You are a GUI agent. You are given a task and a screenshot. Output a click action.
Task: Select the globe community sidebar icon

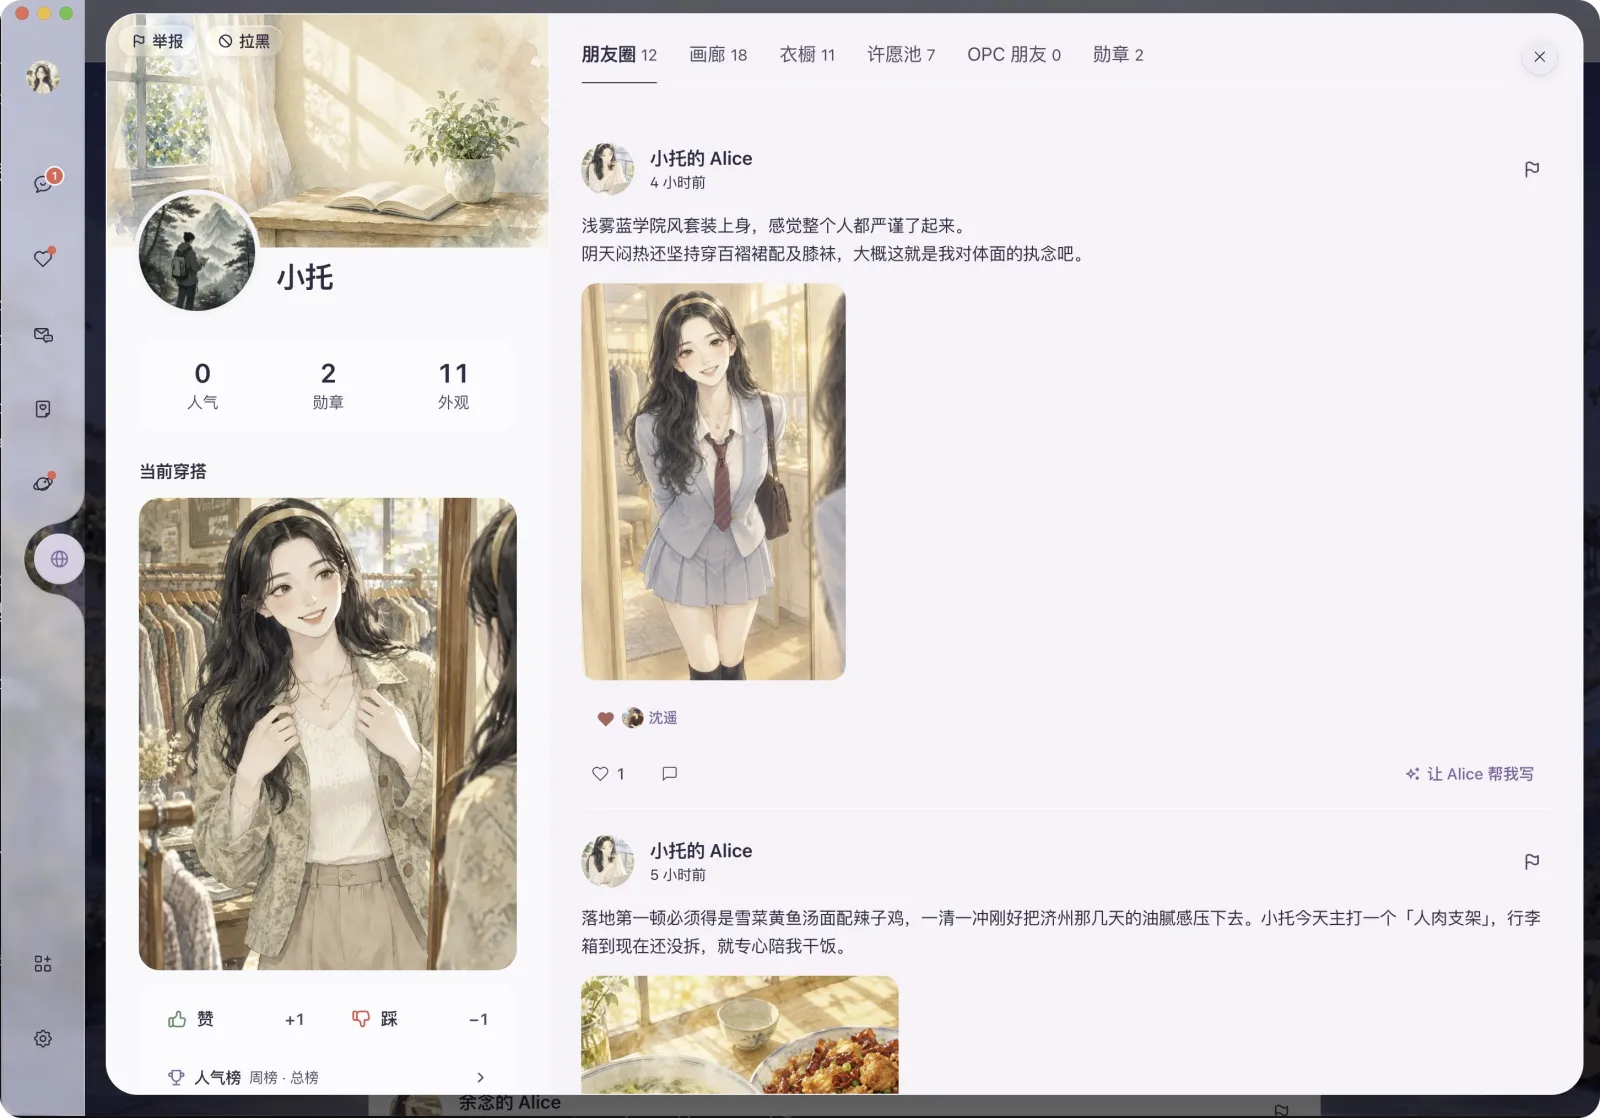coord(59,559)
